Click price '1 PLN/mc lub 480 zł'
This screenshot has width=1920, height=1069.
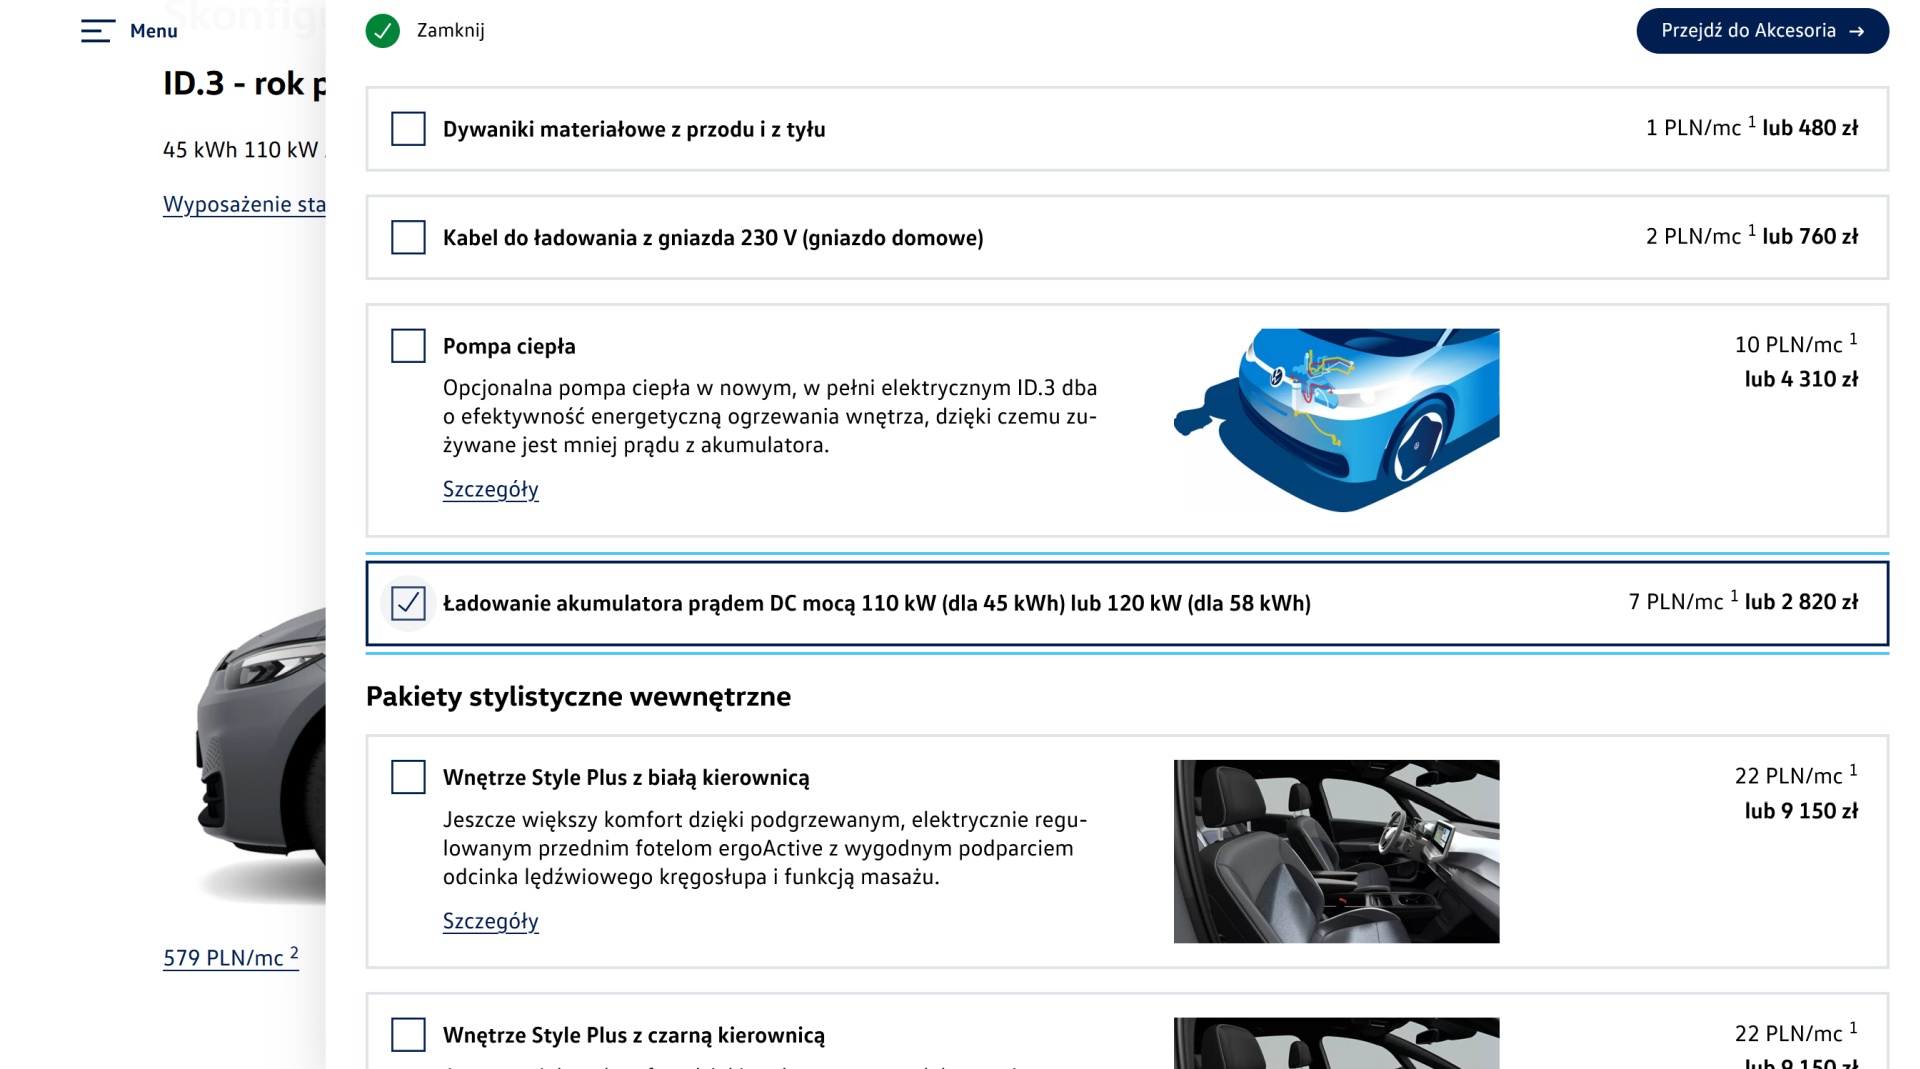click(1752, 128)
